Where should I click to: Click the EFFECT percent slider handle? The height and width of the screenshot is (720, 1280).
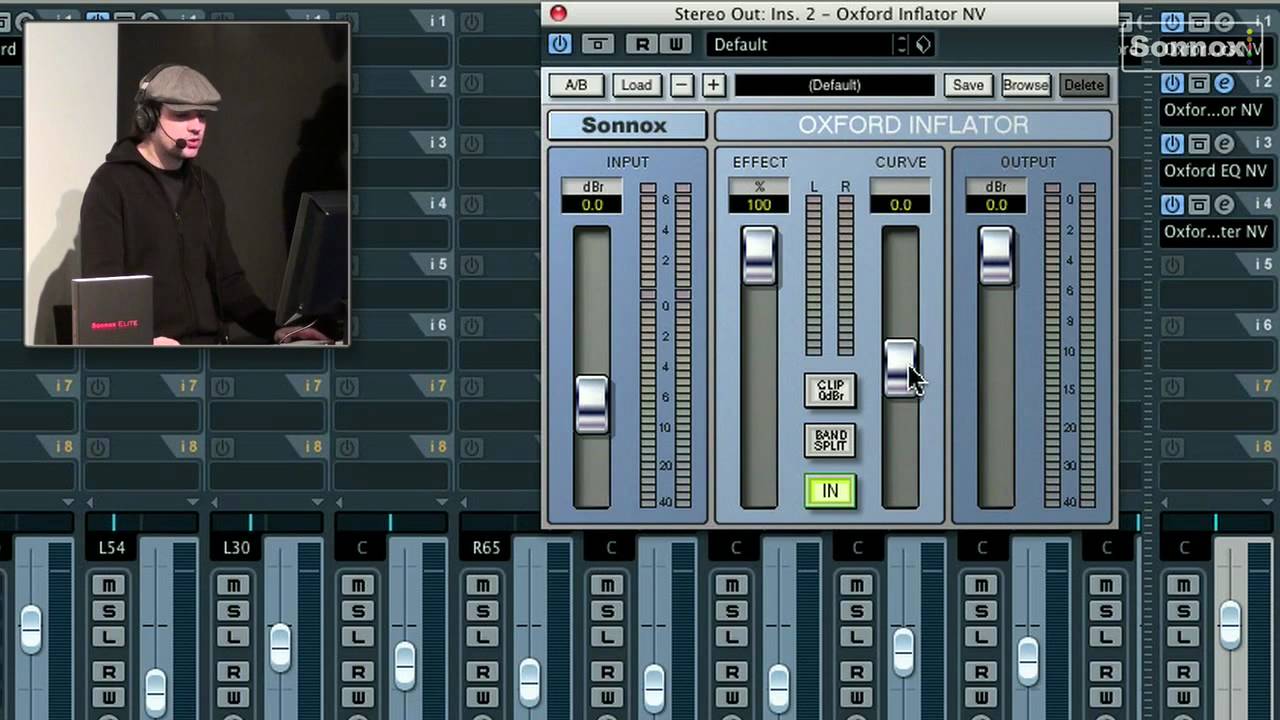759,256
